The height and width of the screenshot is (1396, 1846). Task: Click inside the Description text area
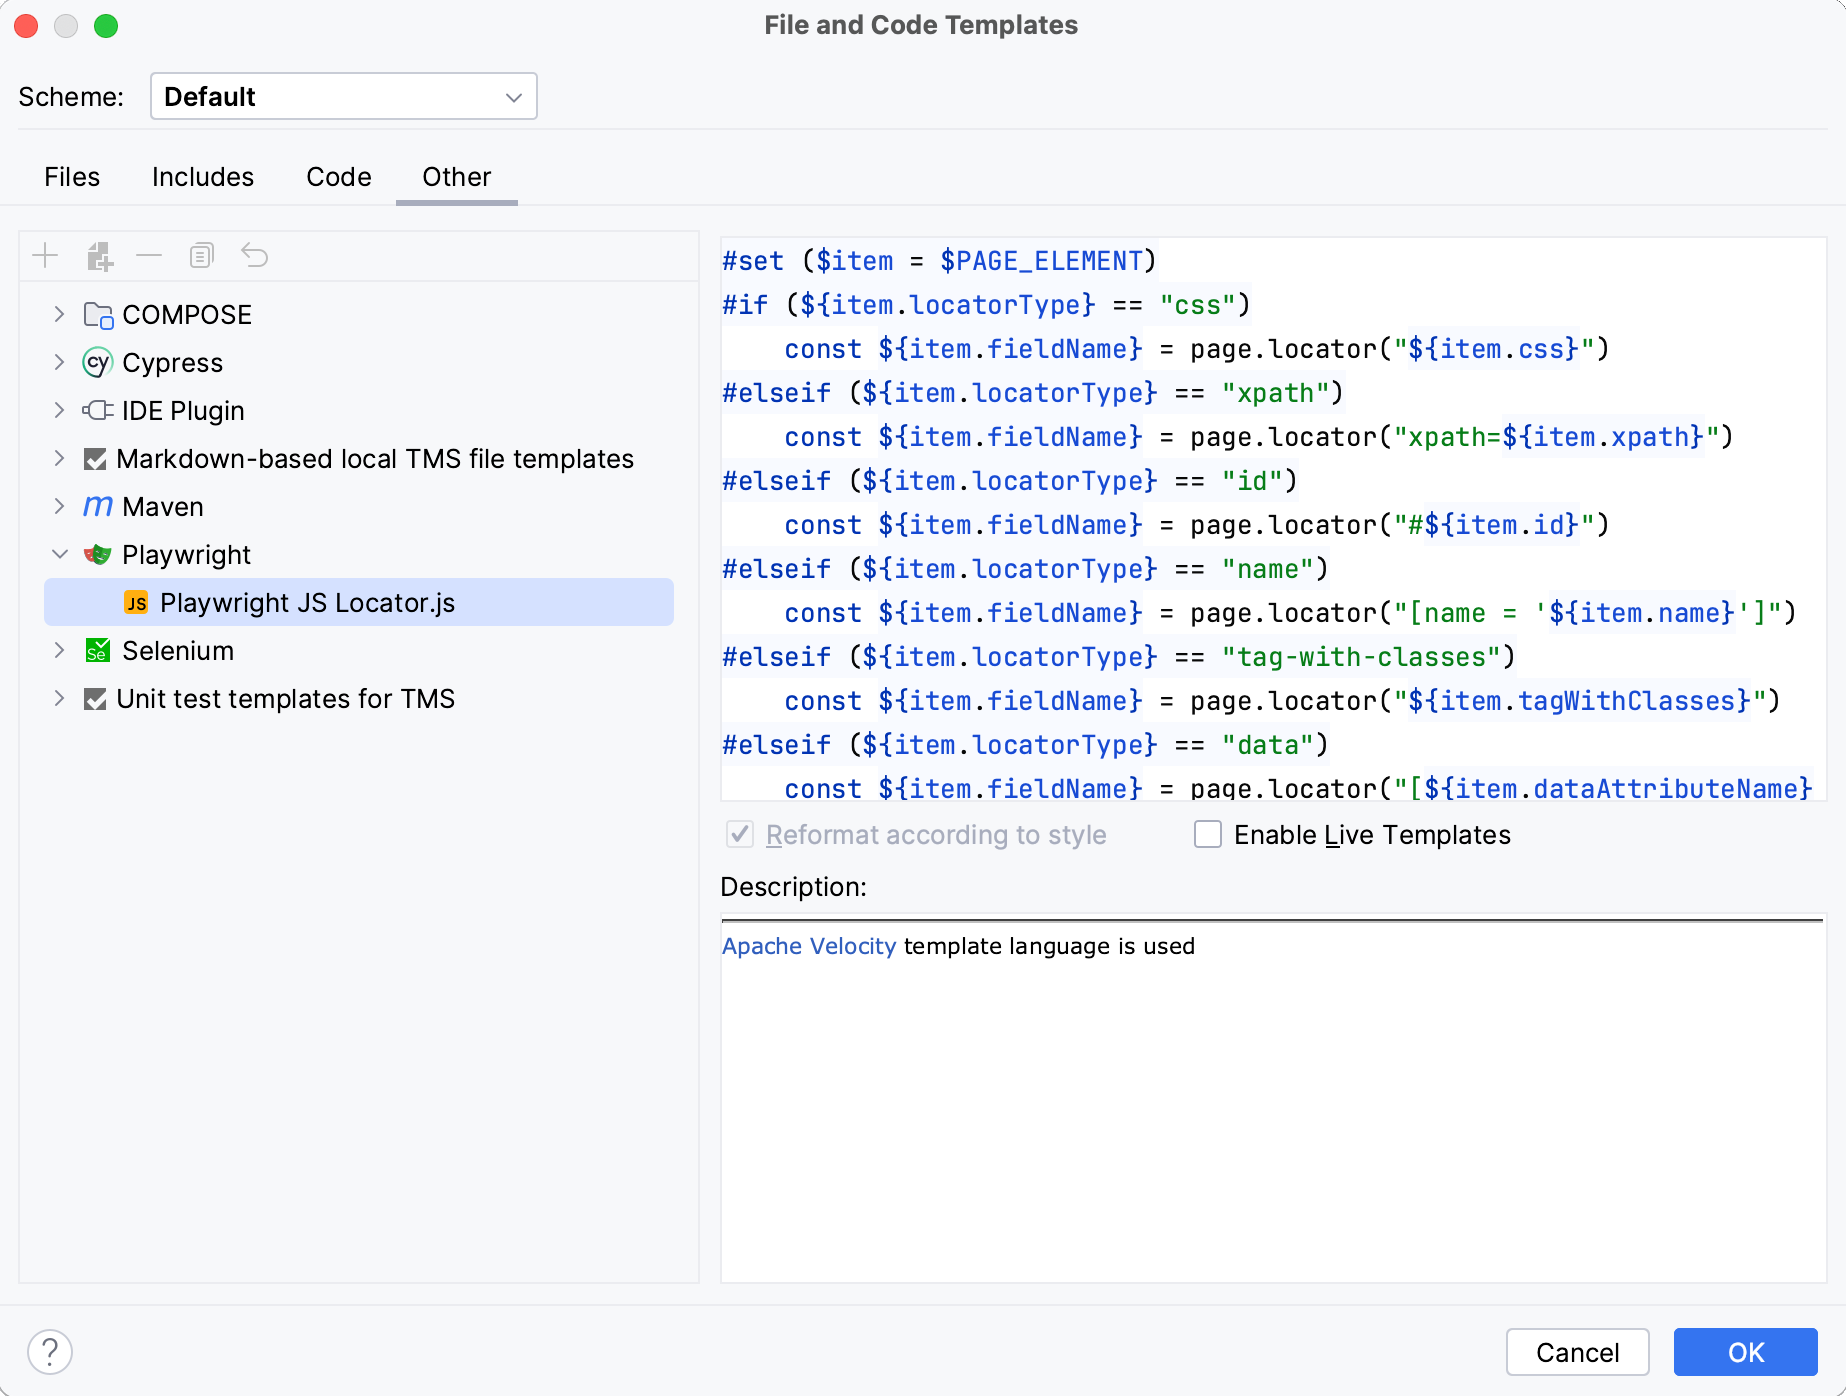pos(1273,1100)
